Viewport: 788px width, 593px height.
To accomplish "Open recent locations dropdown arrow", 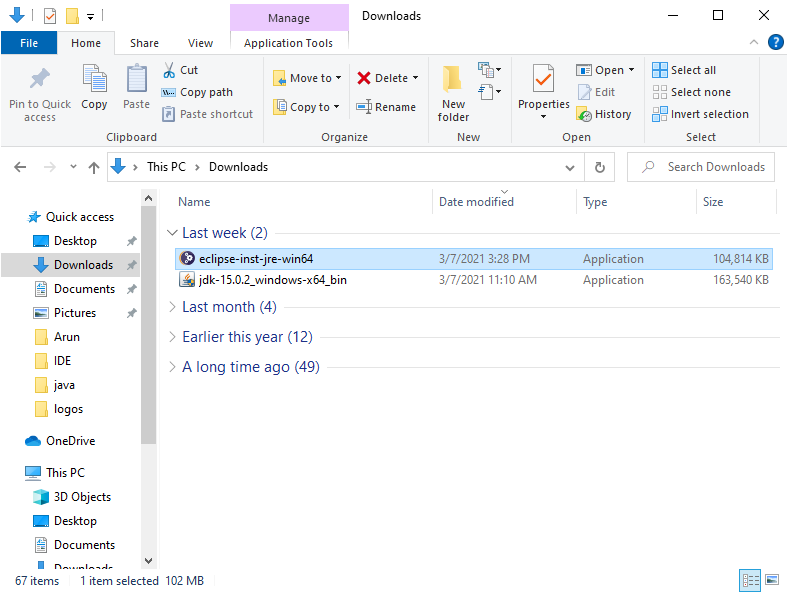I will pos(73,167).
